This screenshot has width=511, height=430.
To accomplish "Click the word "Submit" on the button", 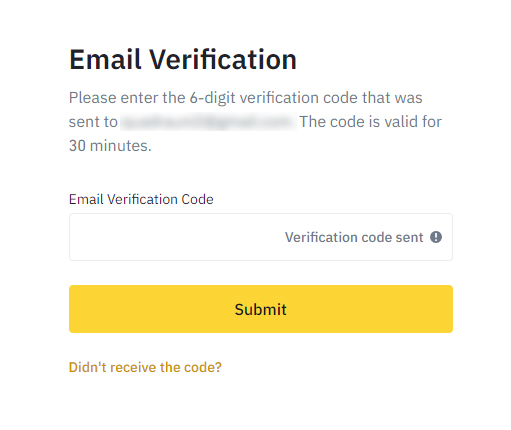I will (261, 309).
